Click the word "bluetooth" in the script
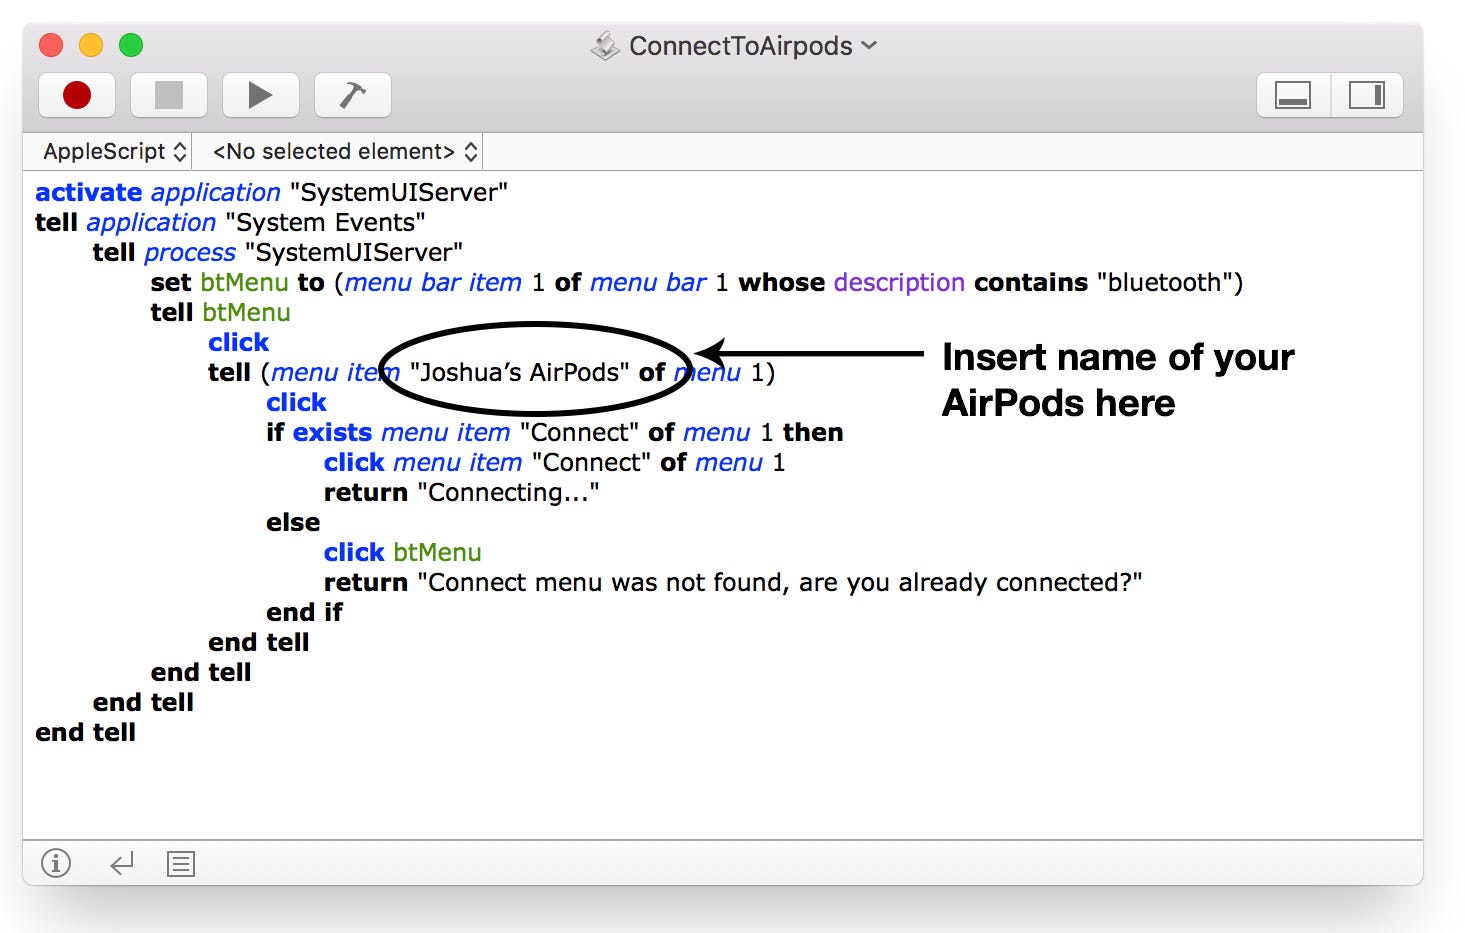The height and width of the screenshot is (933, 1465). [x=1164, y=282]
